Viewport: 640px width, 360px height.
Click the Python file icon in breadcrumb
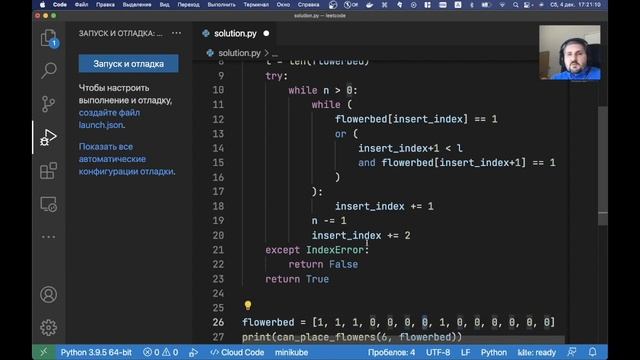(210, 53)
